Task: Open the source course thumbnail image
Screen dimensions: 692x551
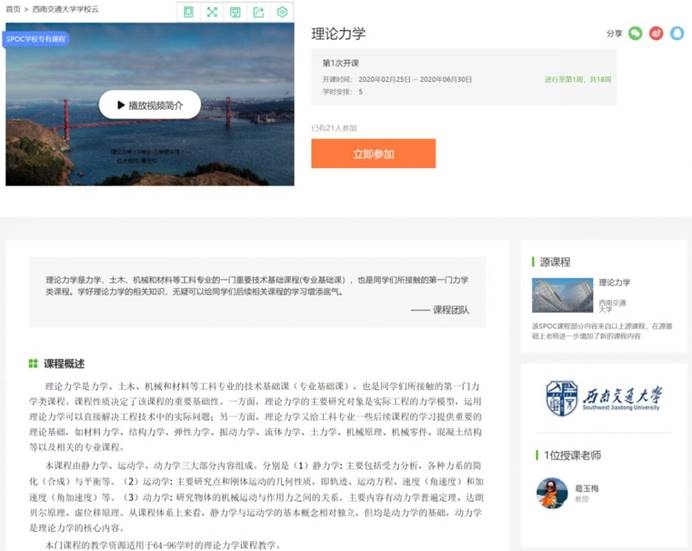Action: point(562,295)
